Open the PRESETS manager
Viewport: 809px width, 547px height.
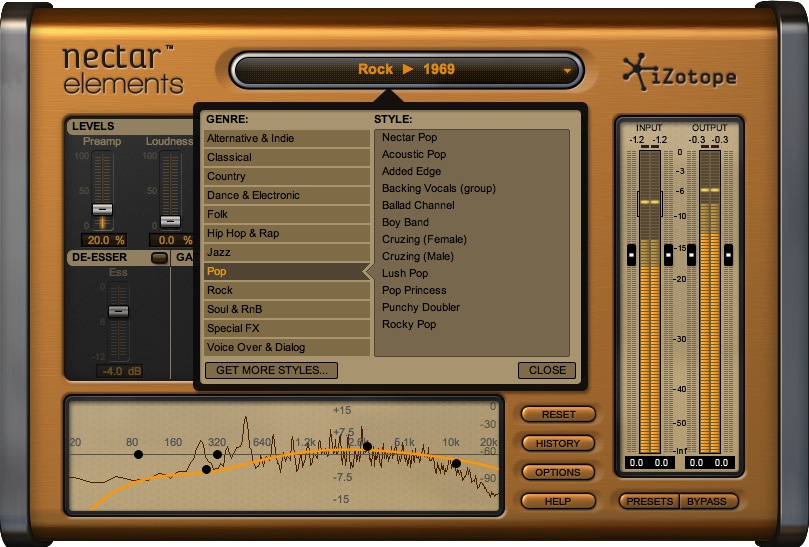pyautogui.click(x=650, y=502)
